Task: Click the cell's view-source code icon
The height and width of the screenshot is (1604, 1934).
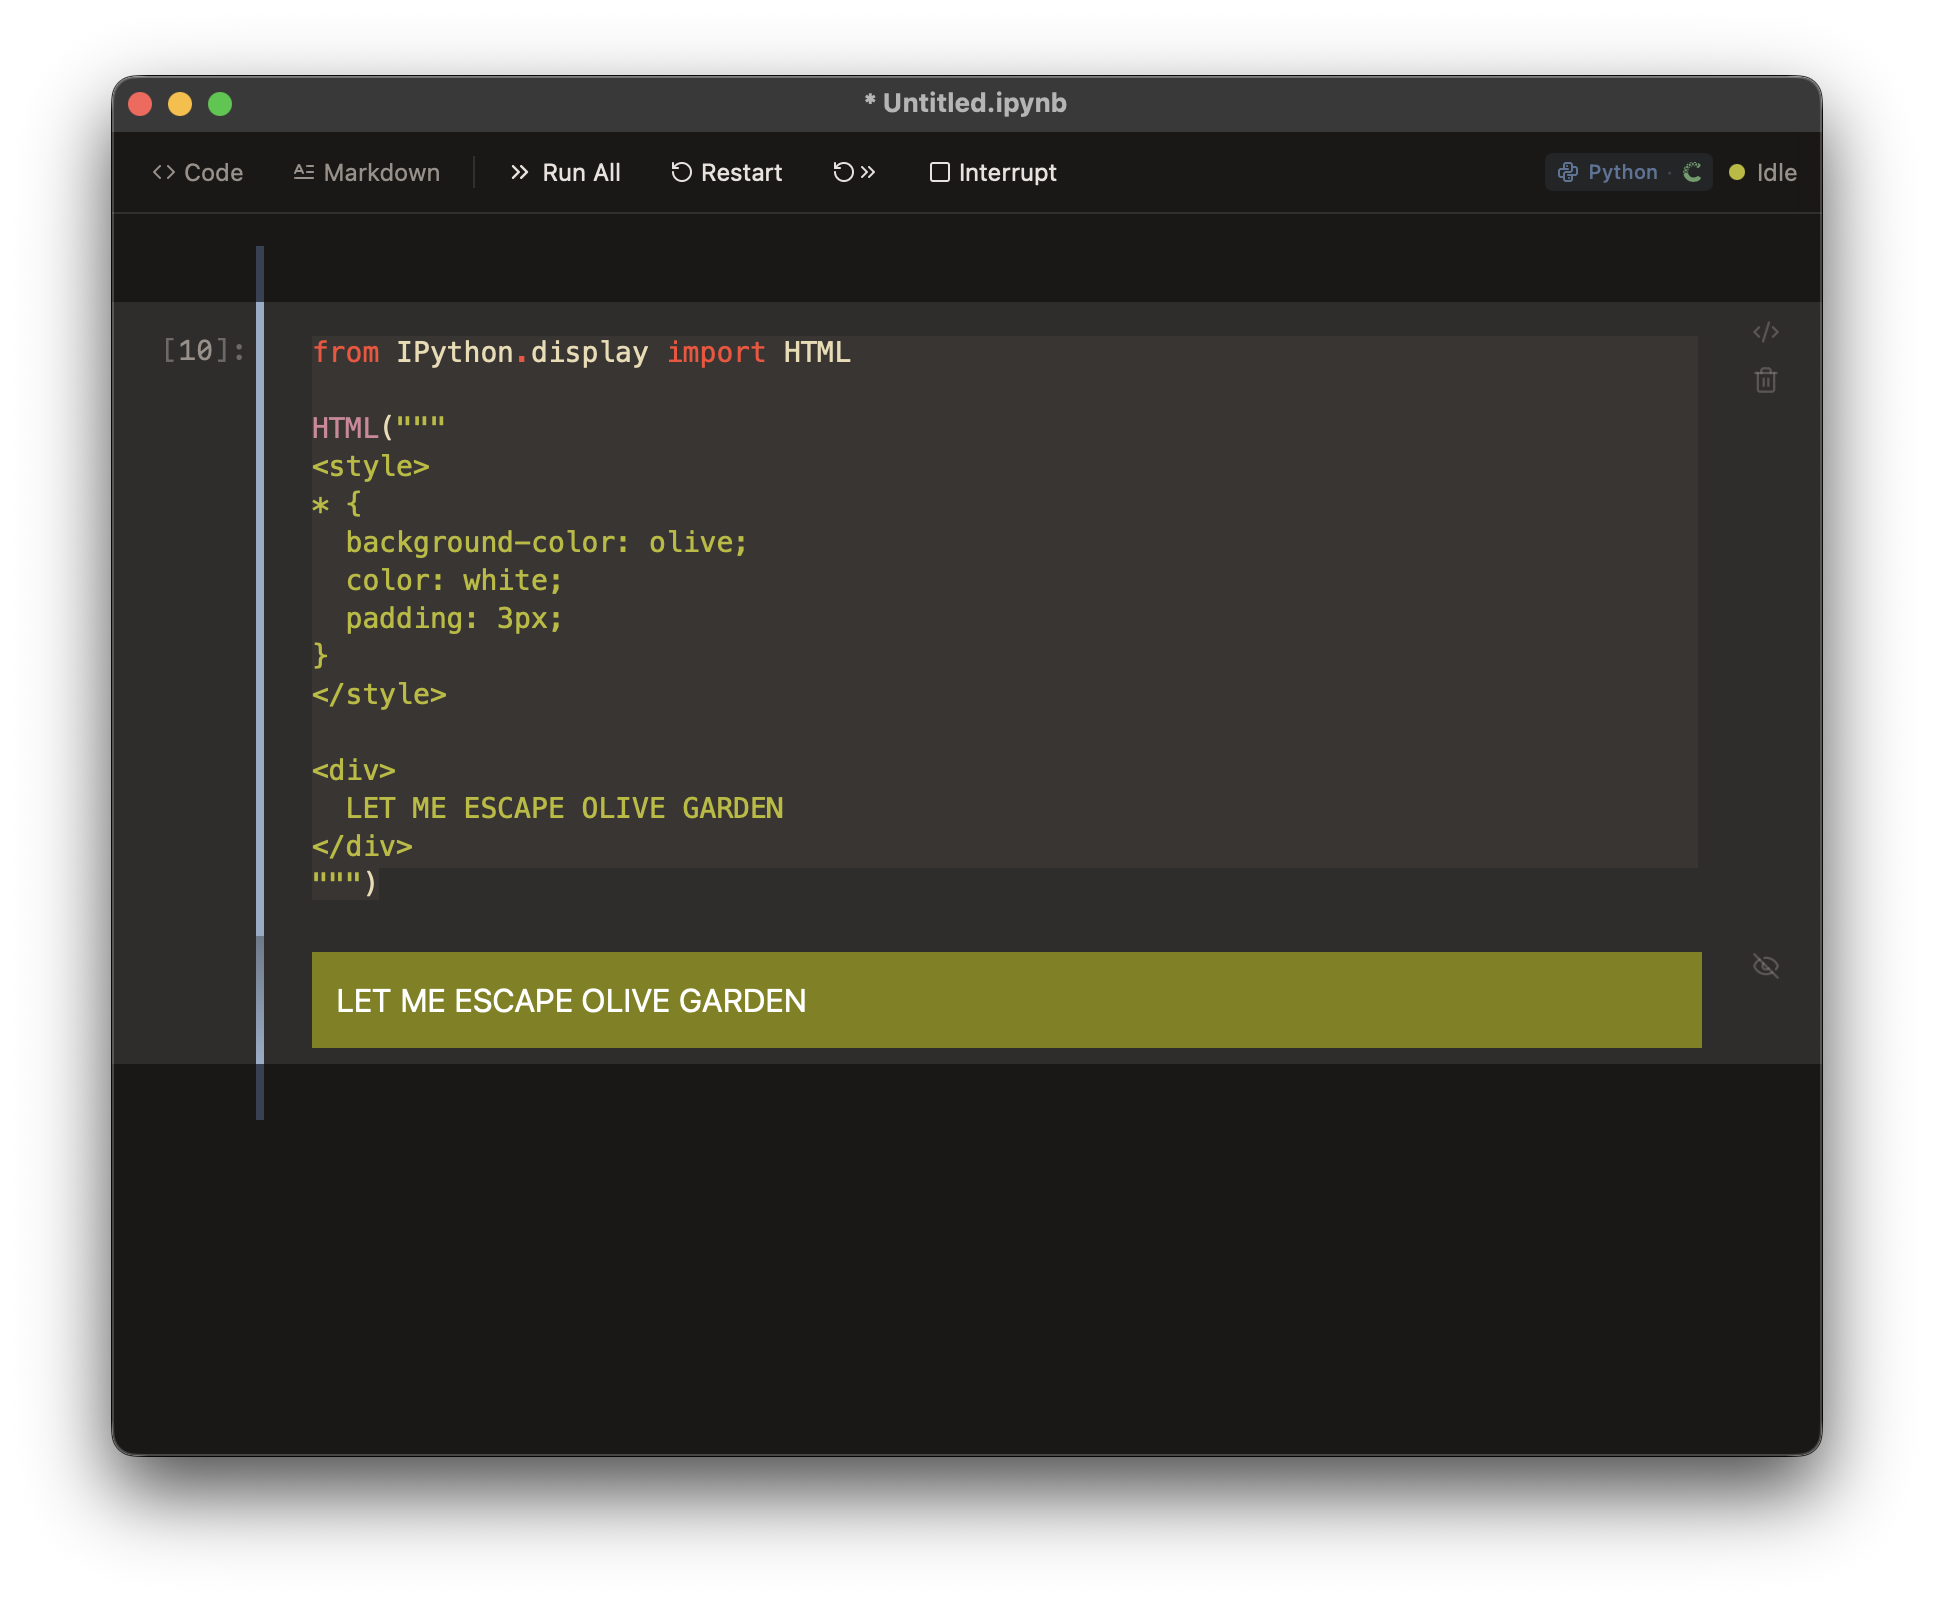Action: [1765, 332]
